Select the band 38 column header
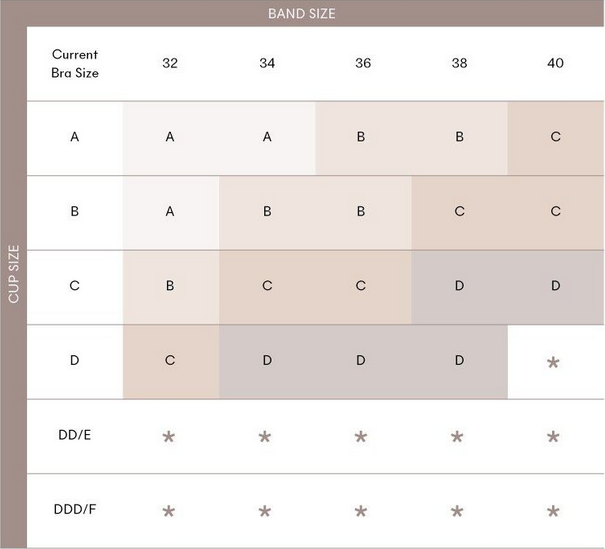The image size is (605, 549). [458, 63]
